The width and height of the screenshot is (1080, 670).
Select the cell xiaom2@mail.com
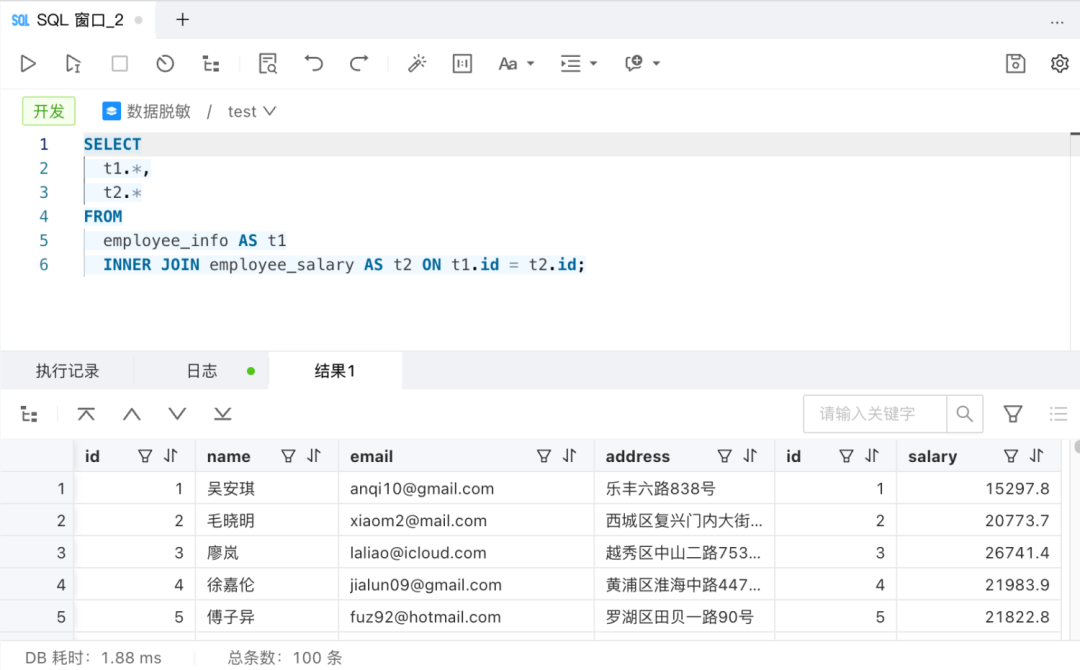[x=466, y=521]
